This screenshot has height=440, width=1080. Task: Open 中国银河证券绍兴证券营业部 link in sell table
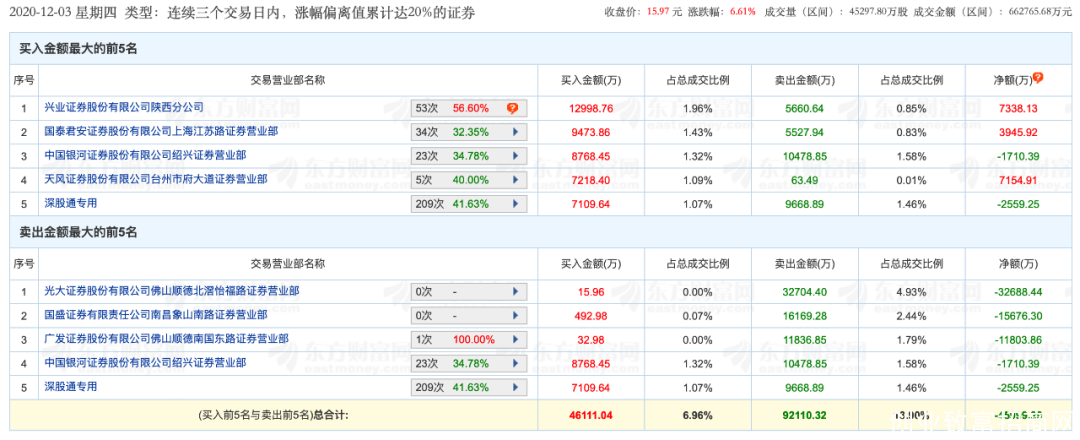(145, 363)
